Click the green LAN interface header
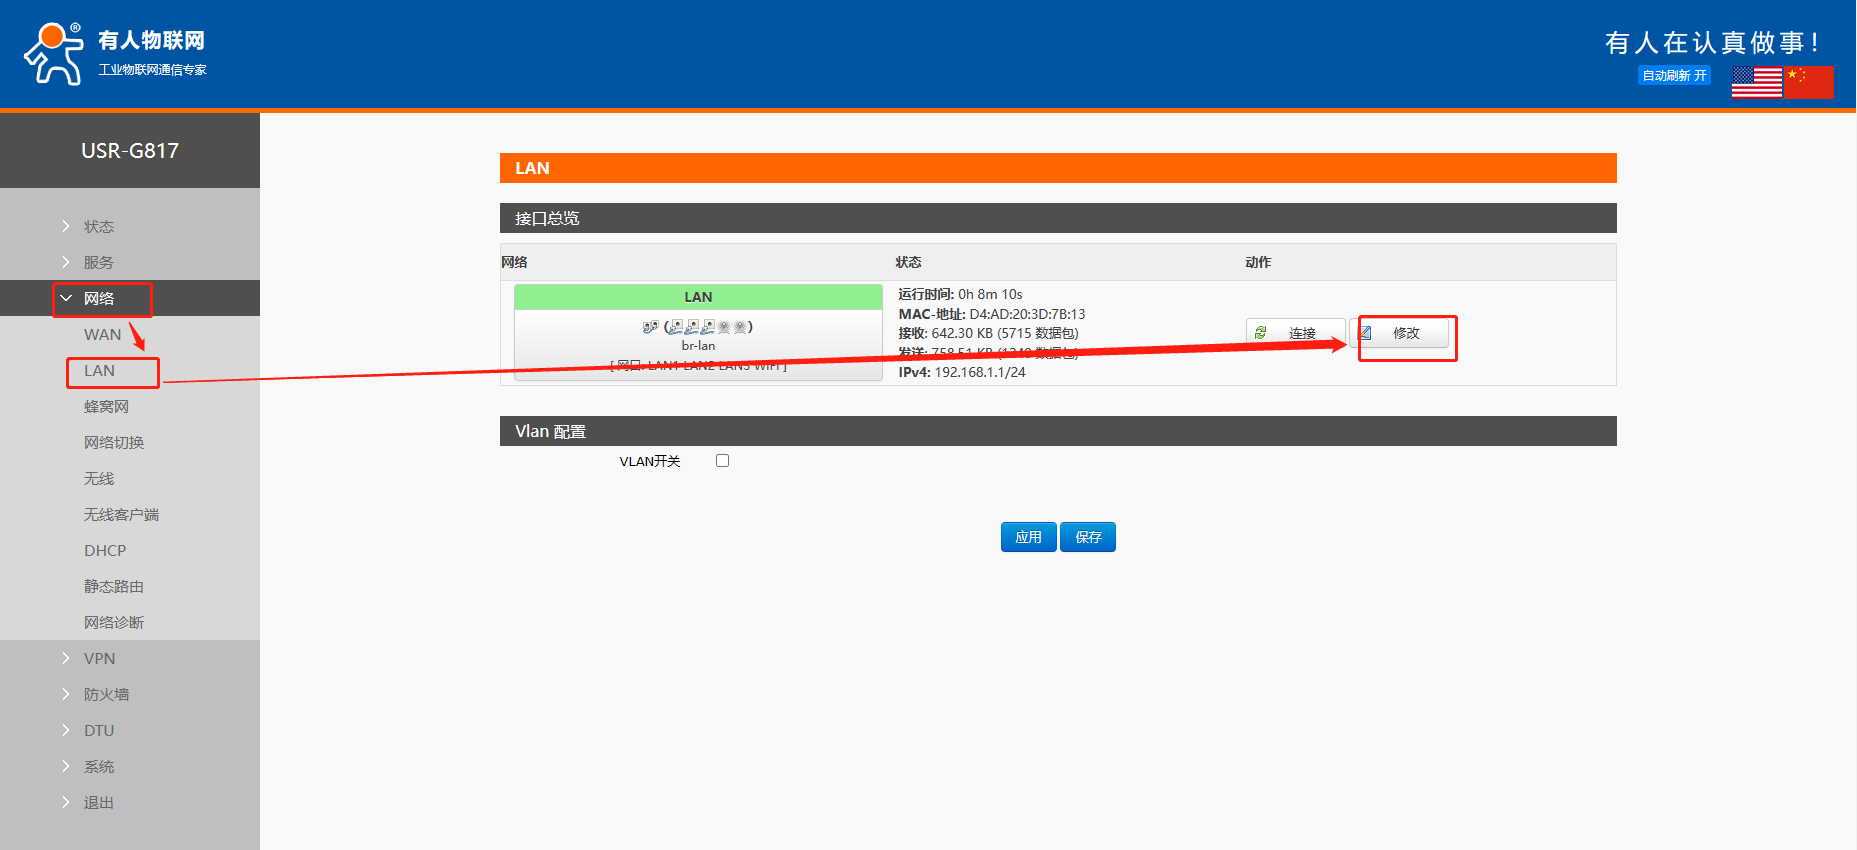The image size is (1857, 850). point(698,297)
